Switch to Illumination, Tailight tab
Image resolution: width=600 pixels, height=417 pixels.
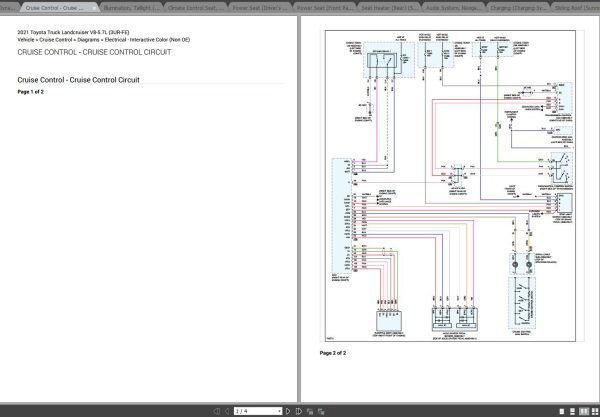coord(132,5)
